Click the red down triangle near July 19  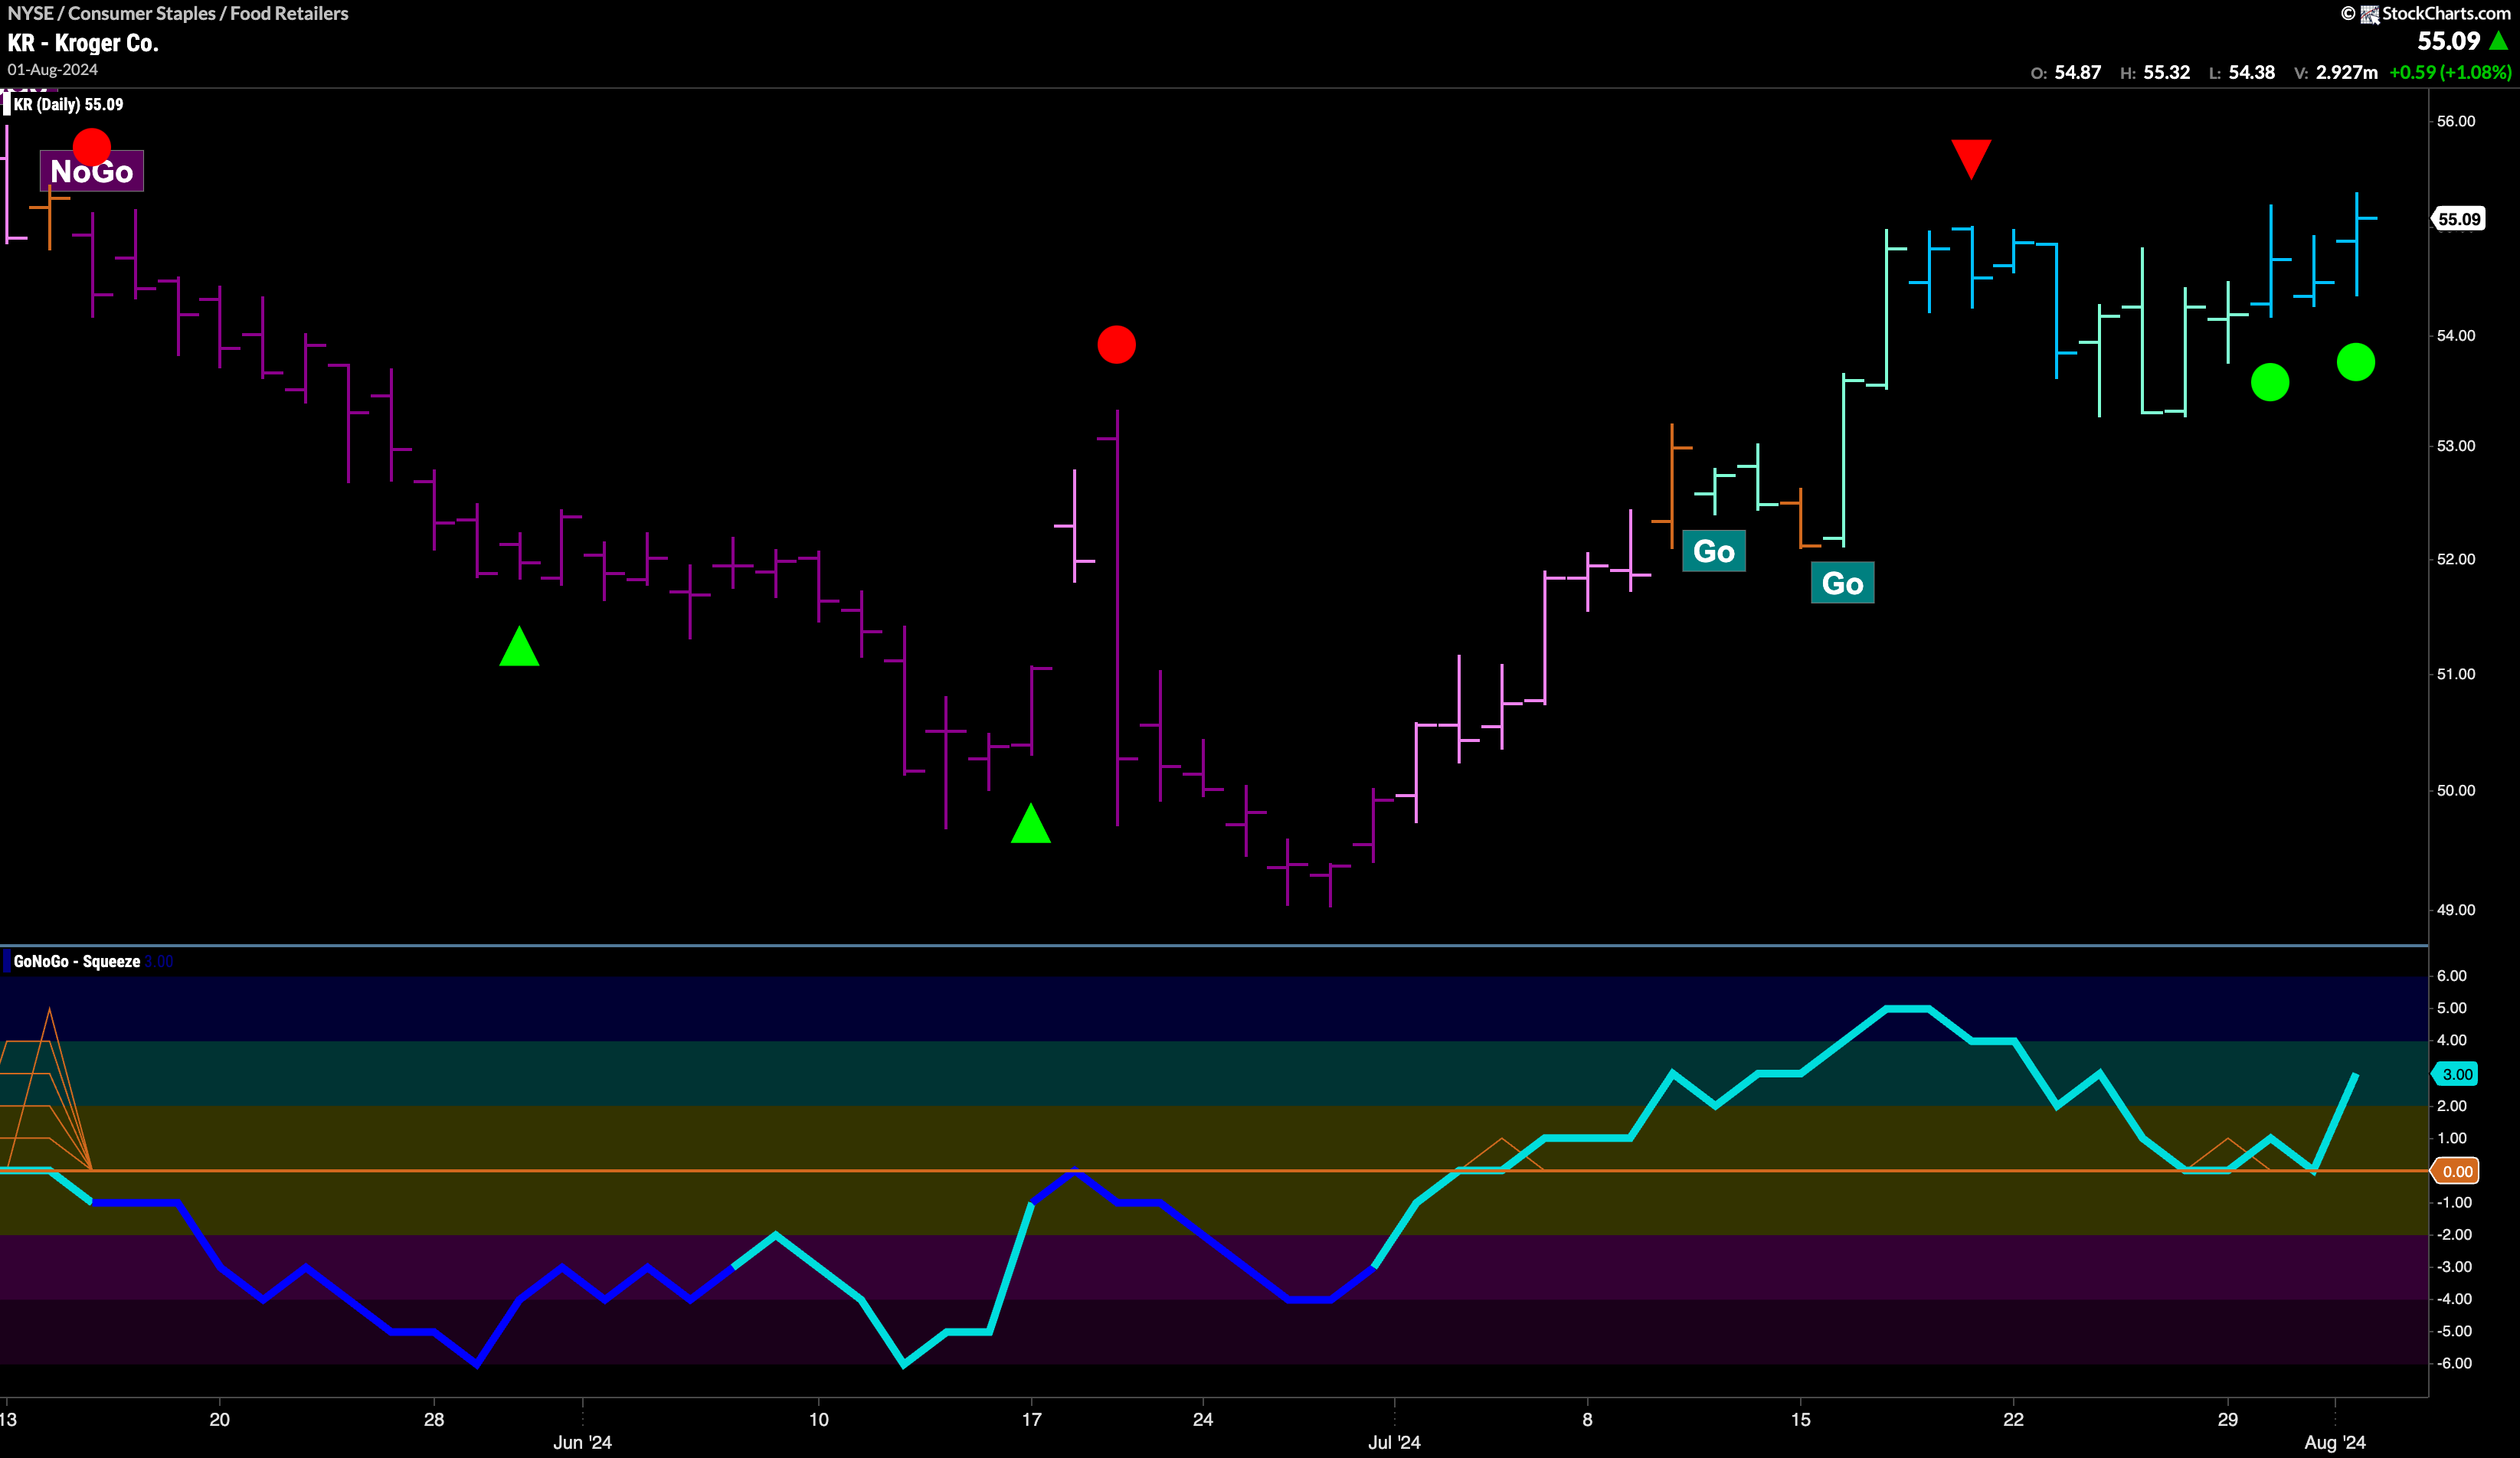pyautogui.click(x=1971, y=159)
